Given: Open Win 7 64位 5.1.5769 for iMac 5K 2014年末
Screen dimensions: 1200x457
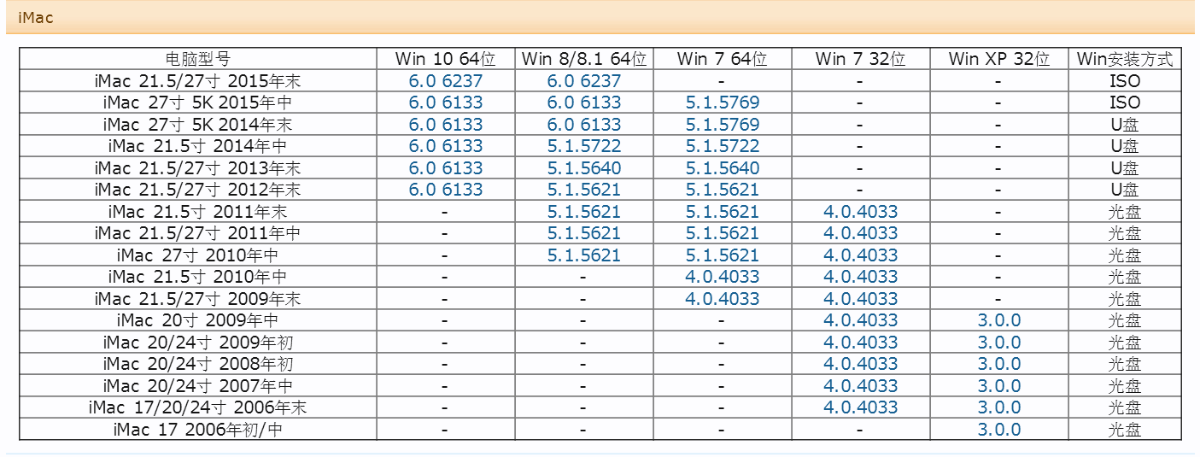Looking at the screenshot, I should (x=722, y=125).
